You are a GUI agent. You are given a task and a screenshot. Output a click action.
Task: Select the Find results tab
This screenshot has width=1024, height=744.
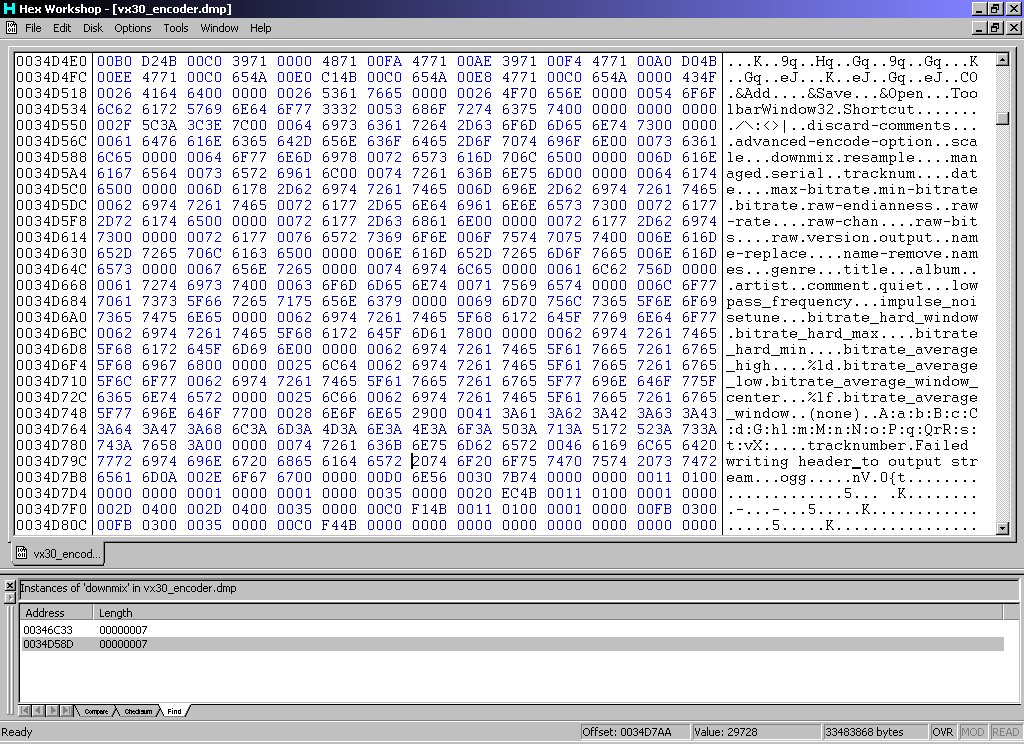(x=174, y=711)
